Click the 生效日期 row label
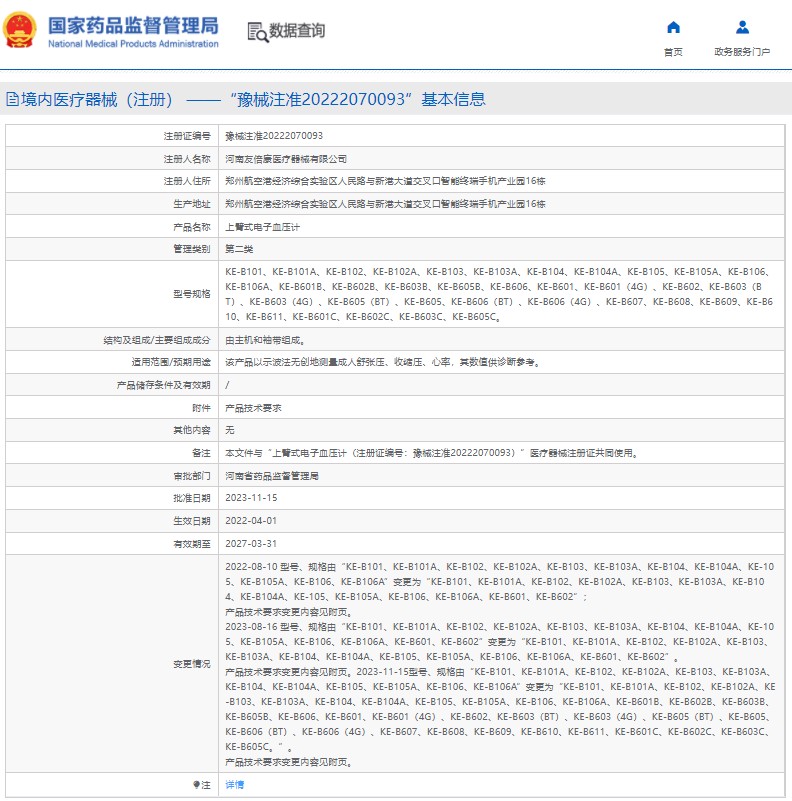Screen dimensions: 792x801 [x=192, y=521]
